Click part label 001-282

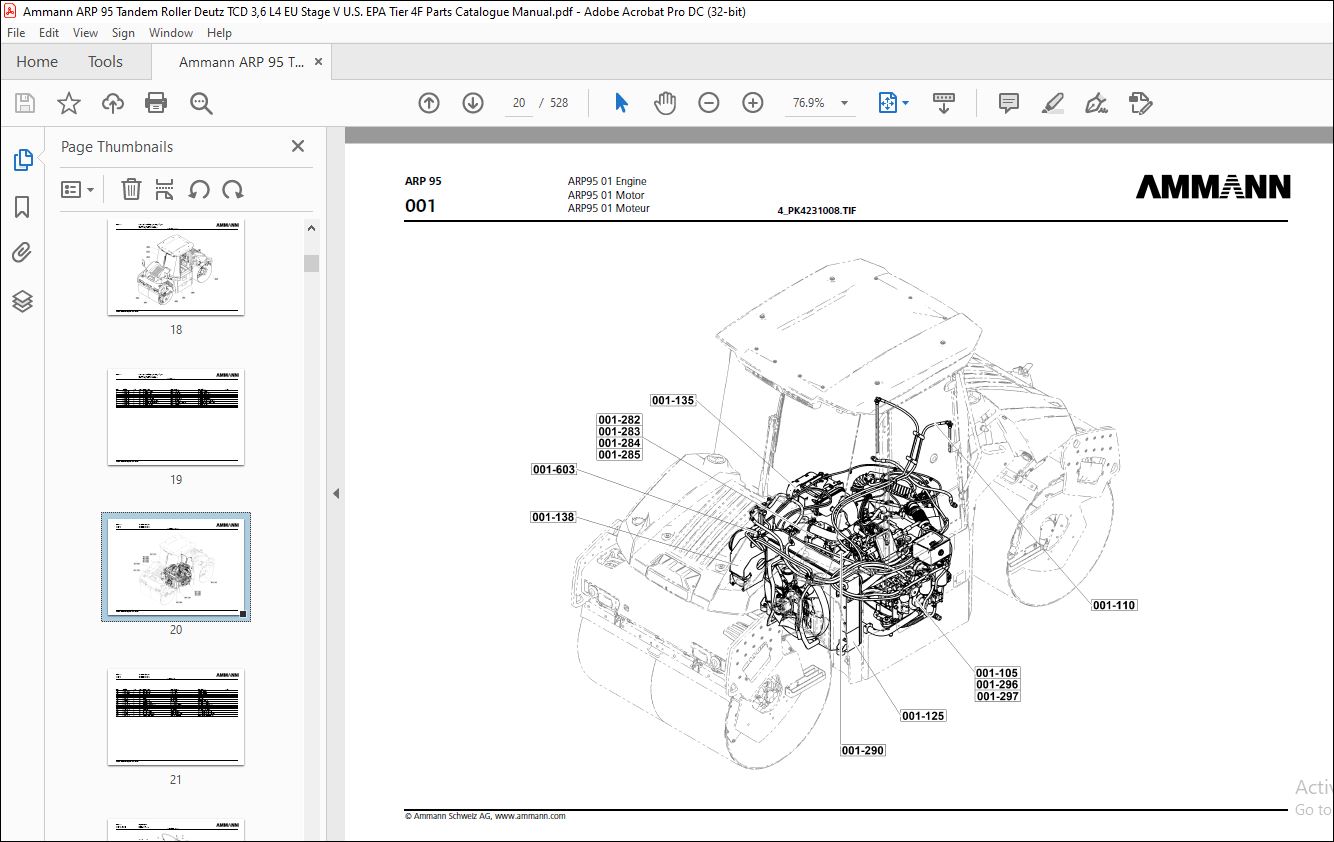(620, 420)
